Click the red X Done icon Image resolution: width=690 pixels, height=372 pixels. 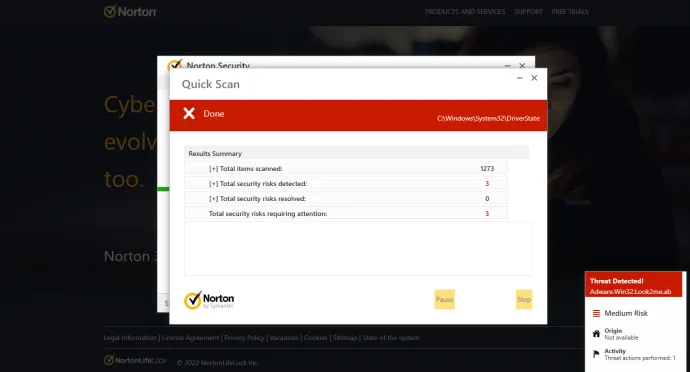click(x=189, y=114)
